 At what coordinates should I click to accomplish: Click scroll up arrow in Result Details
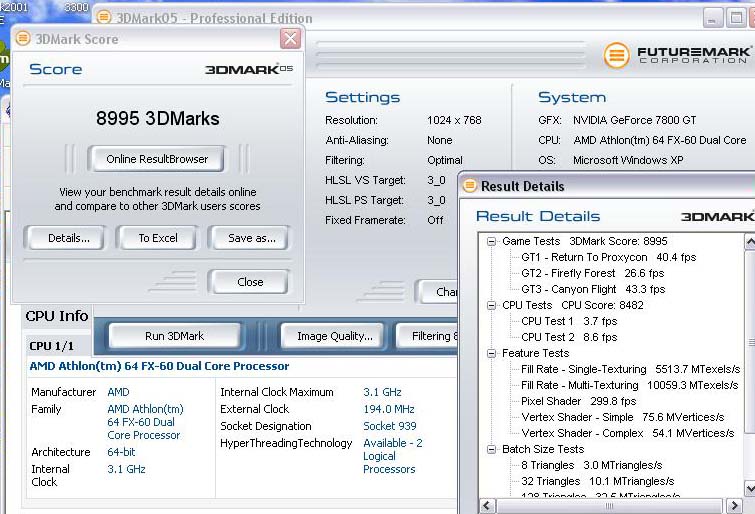tap(750, 241)
